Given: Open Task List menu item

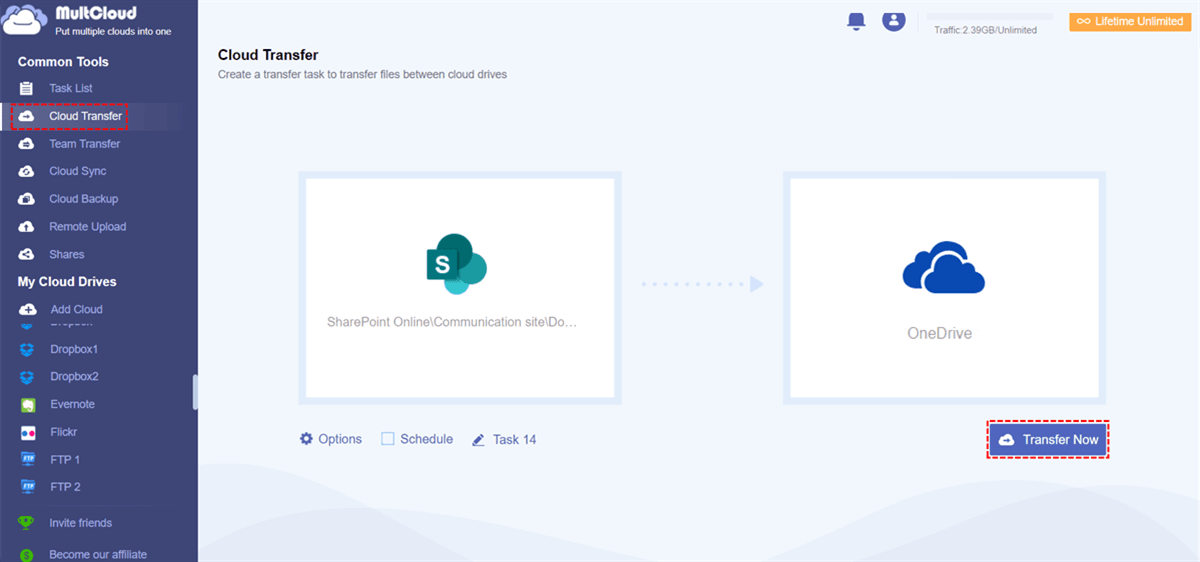Looking at the screenshot, I should 71,88.
